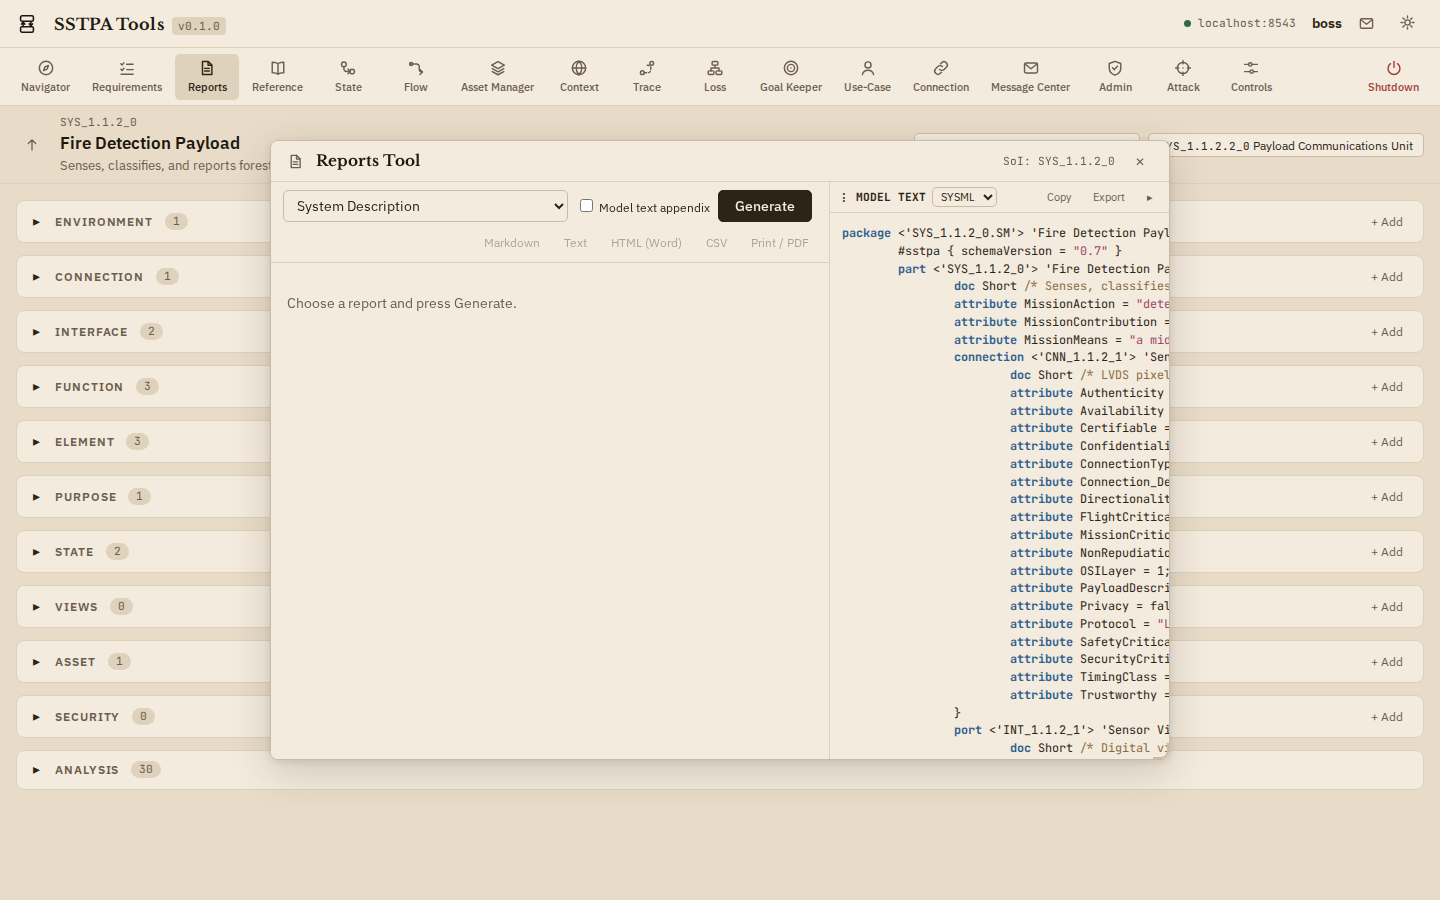This screenshot has height=900, width=1440.
Task: Open the System Description report dropdown
Action: 425,206
